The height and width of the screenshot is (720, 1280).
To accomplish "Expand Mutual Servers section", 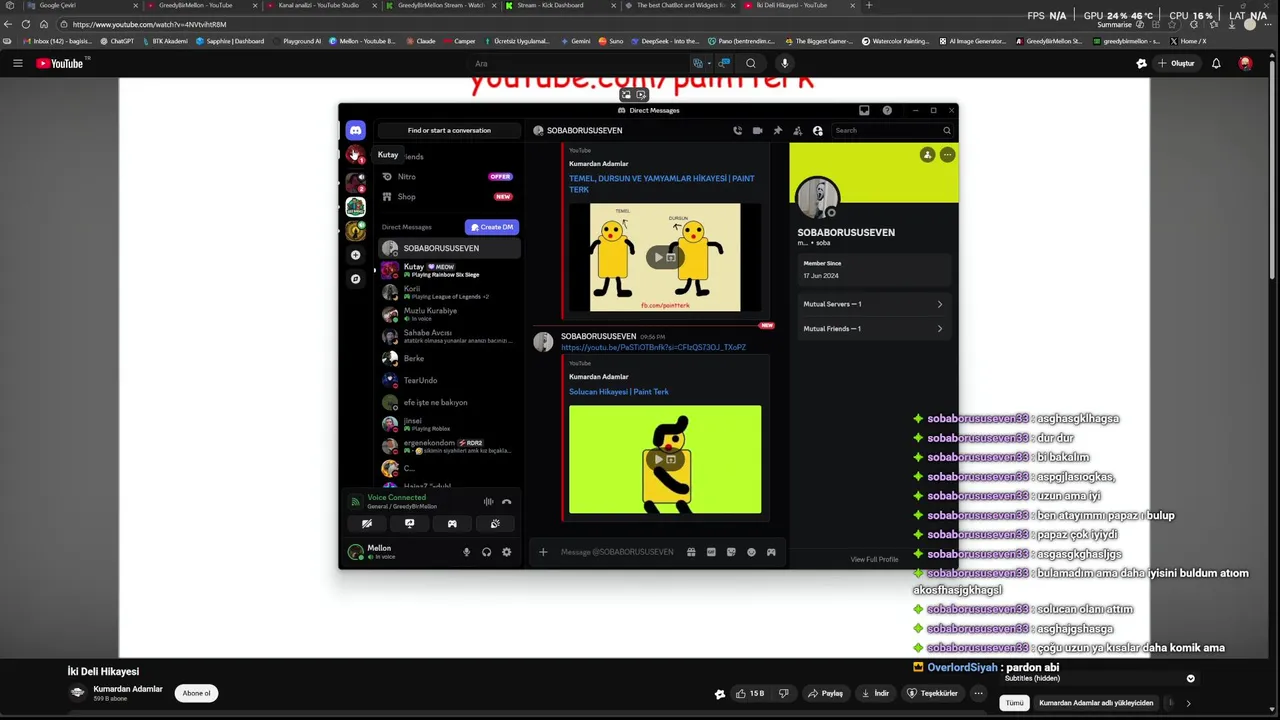I will coord(872,304).
